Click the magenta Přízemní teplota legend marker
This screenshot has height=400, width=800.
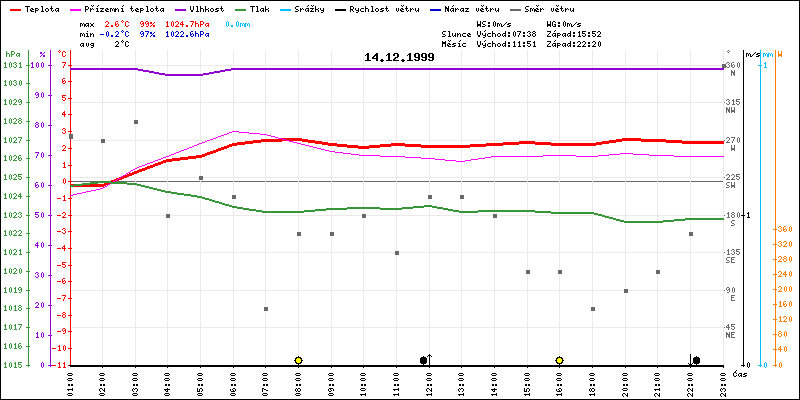tap(74, 8)
